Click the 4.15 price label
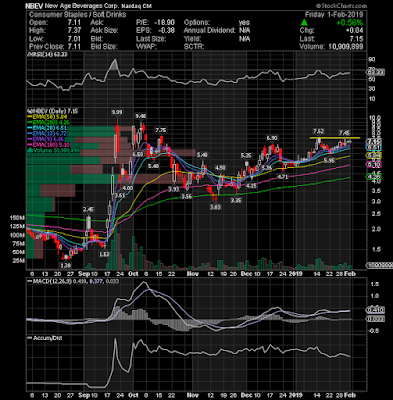The image size is (393, 400). [251, 186]
